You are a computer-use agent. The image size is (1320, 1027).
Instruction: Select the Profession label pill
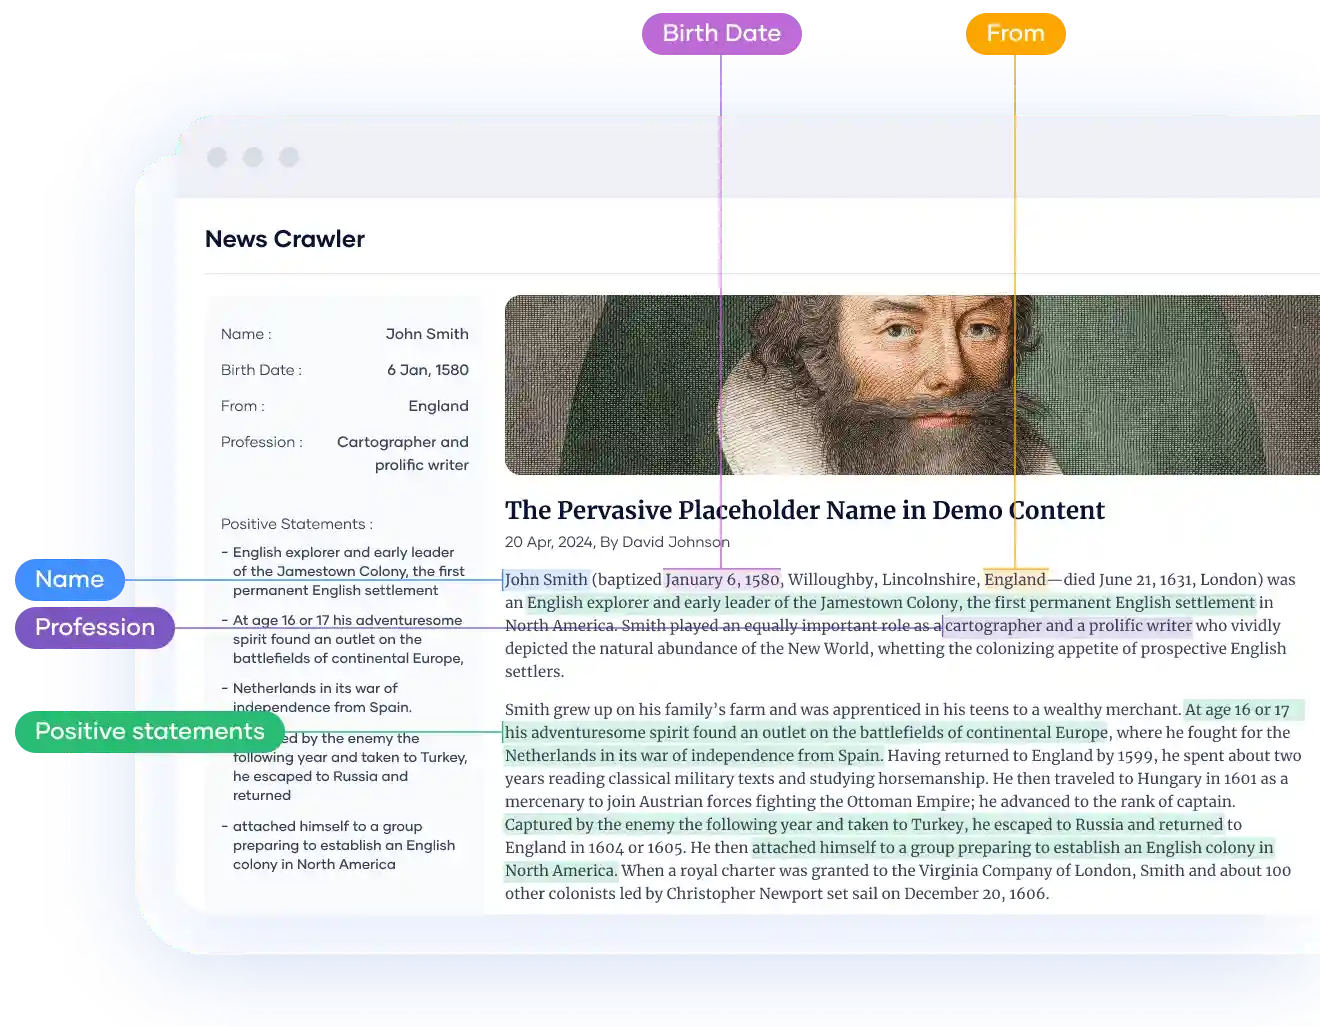94,627
